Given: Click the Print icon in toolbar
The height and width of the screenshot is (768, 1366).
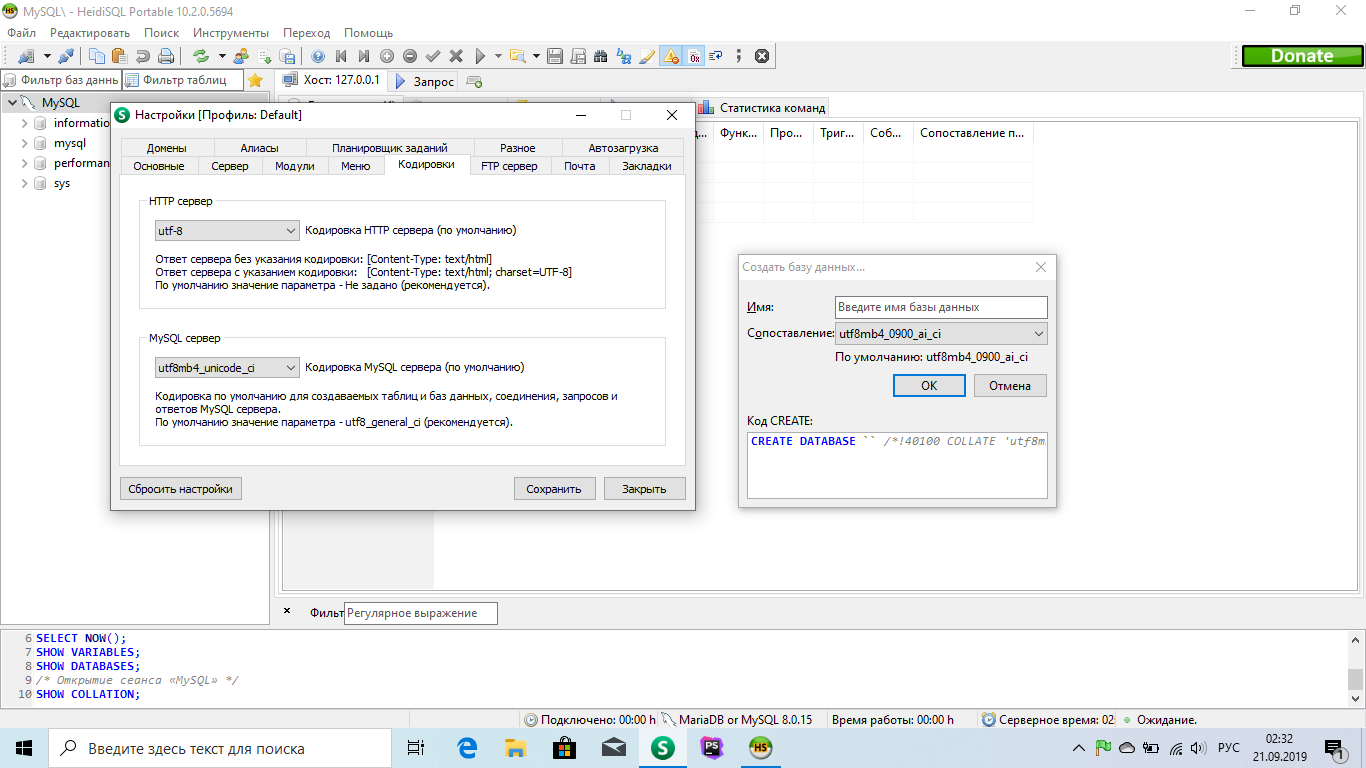Looking at the screenshot, I should (x=166, y=56).
